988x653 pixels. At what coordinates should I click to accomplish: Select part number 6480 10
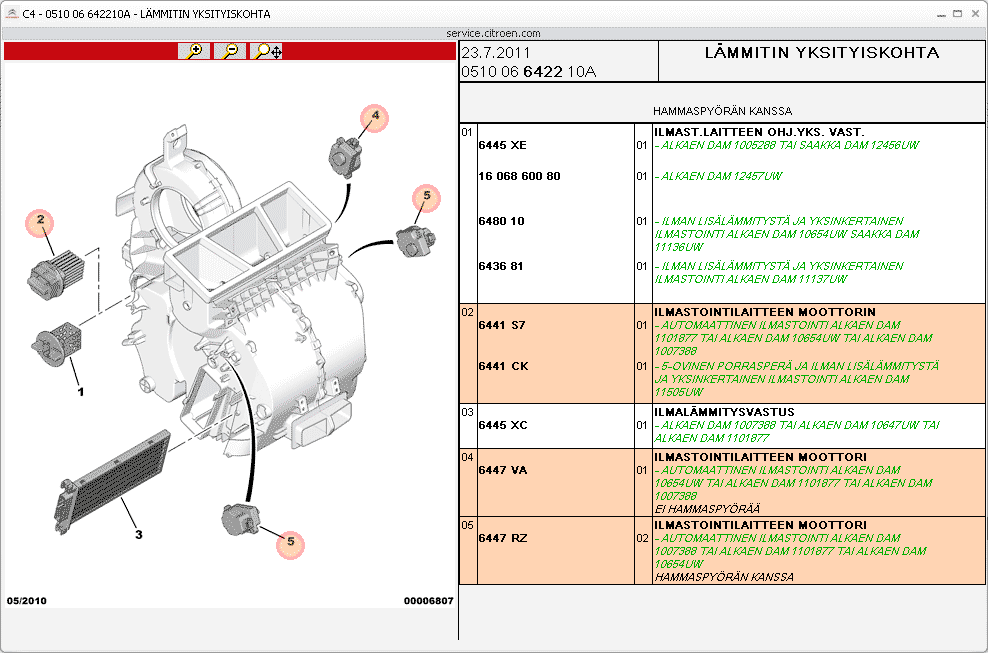pos(501,221)
